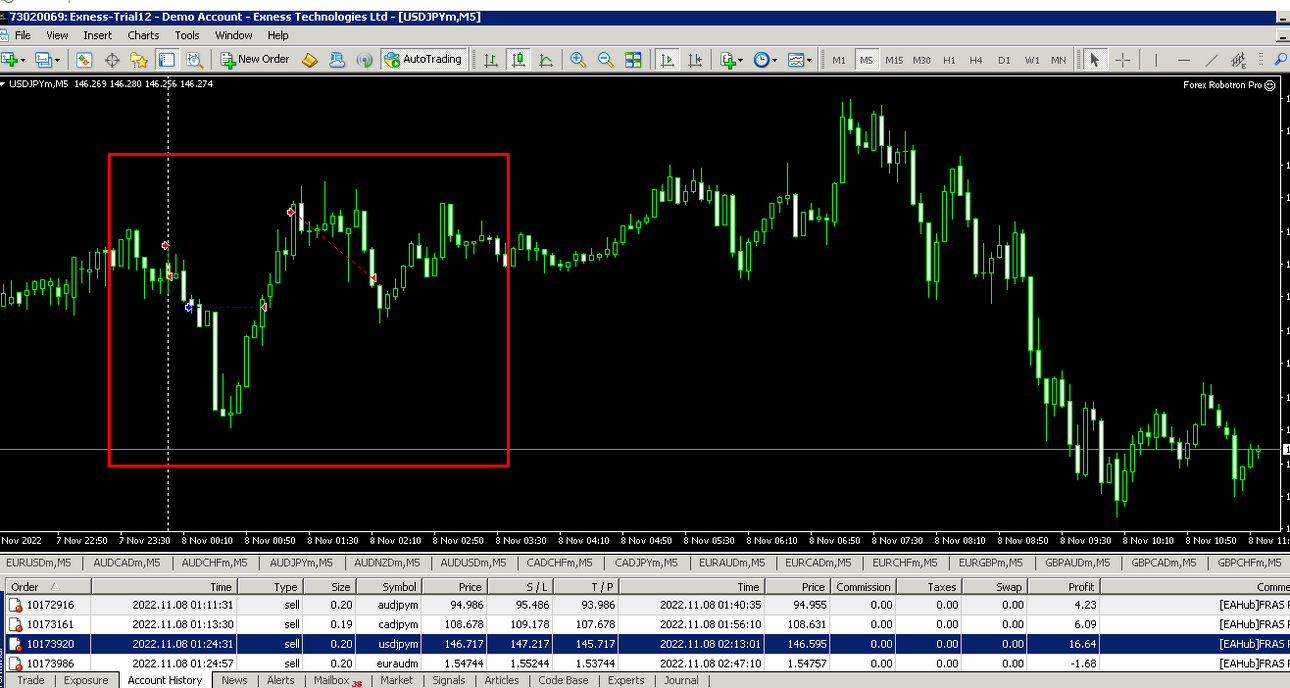Switch to the Experts terminal tab

[x=626, y=680]
